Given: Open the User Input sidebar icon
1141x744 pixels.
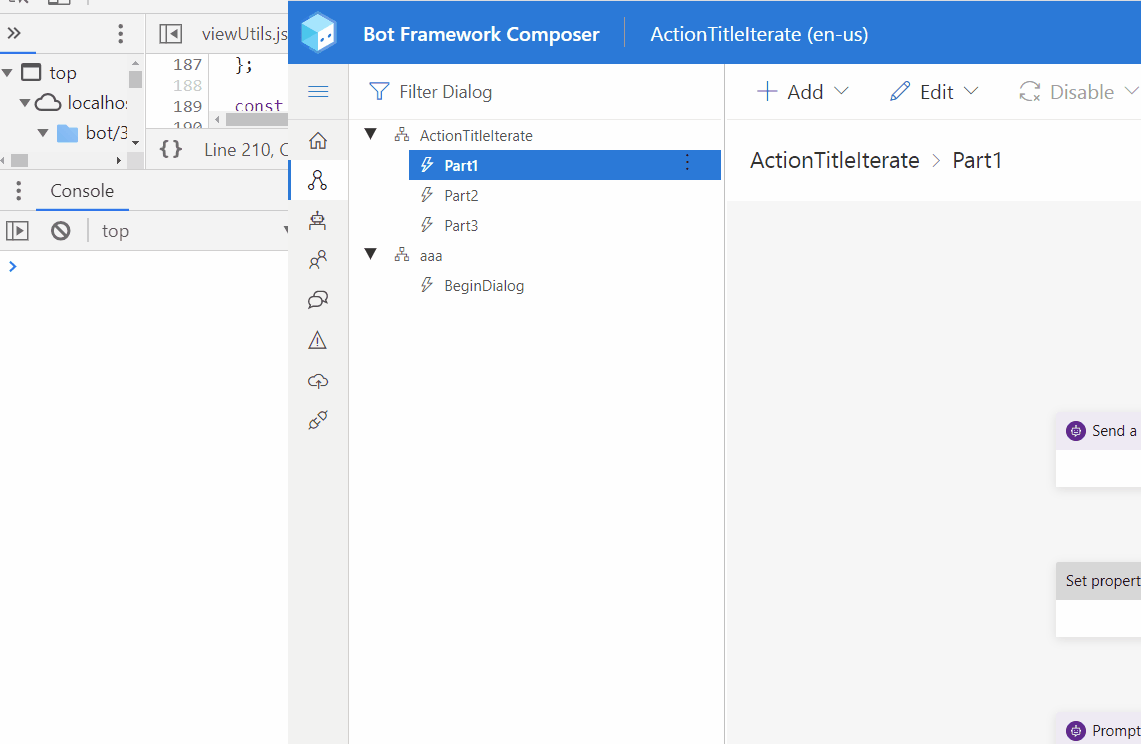Looking at the screenshot, I should (318, 260).
